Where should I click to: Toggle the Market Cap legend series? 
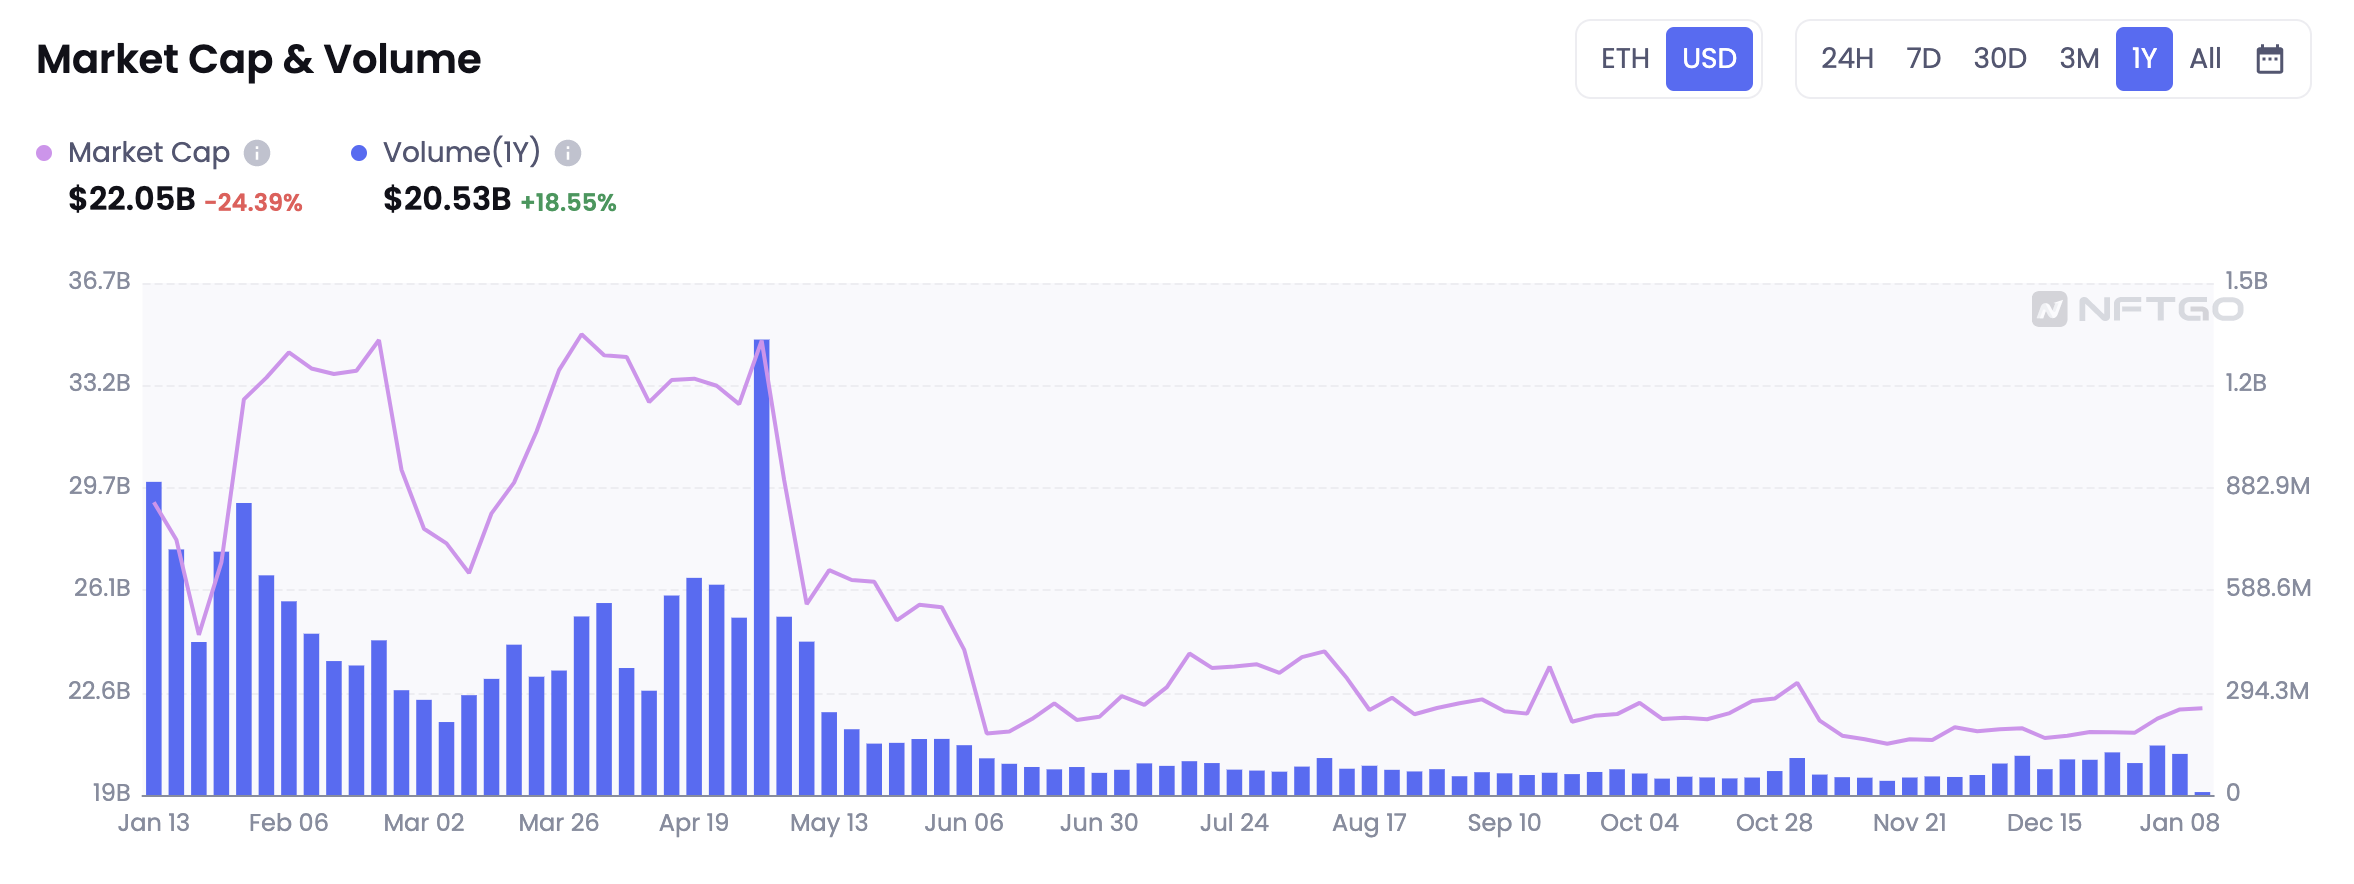pyautogui.click(x=148, y=153)
